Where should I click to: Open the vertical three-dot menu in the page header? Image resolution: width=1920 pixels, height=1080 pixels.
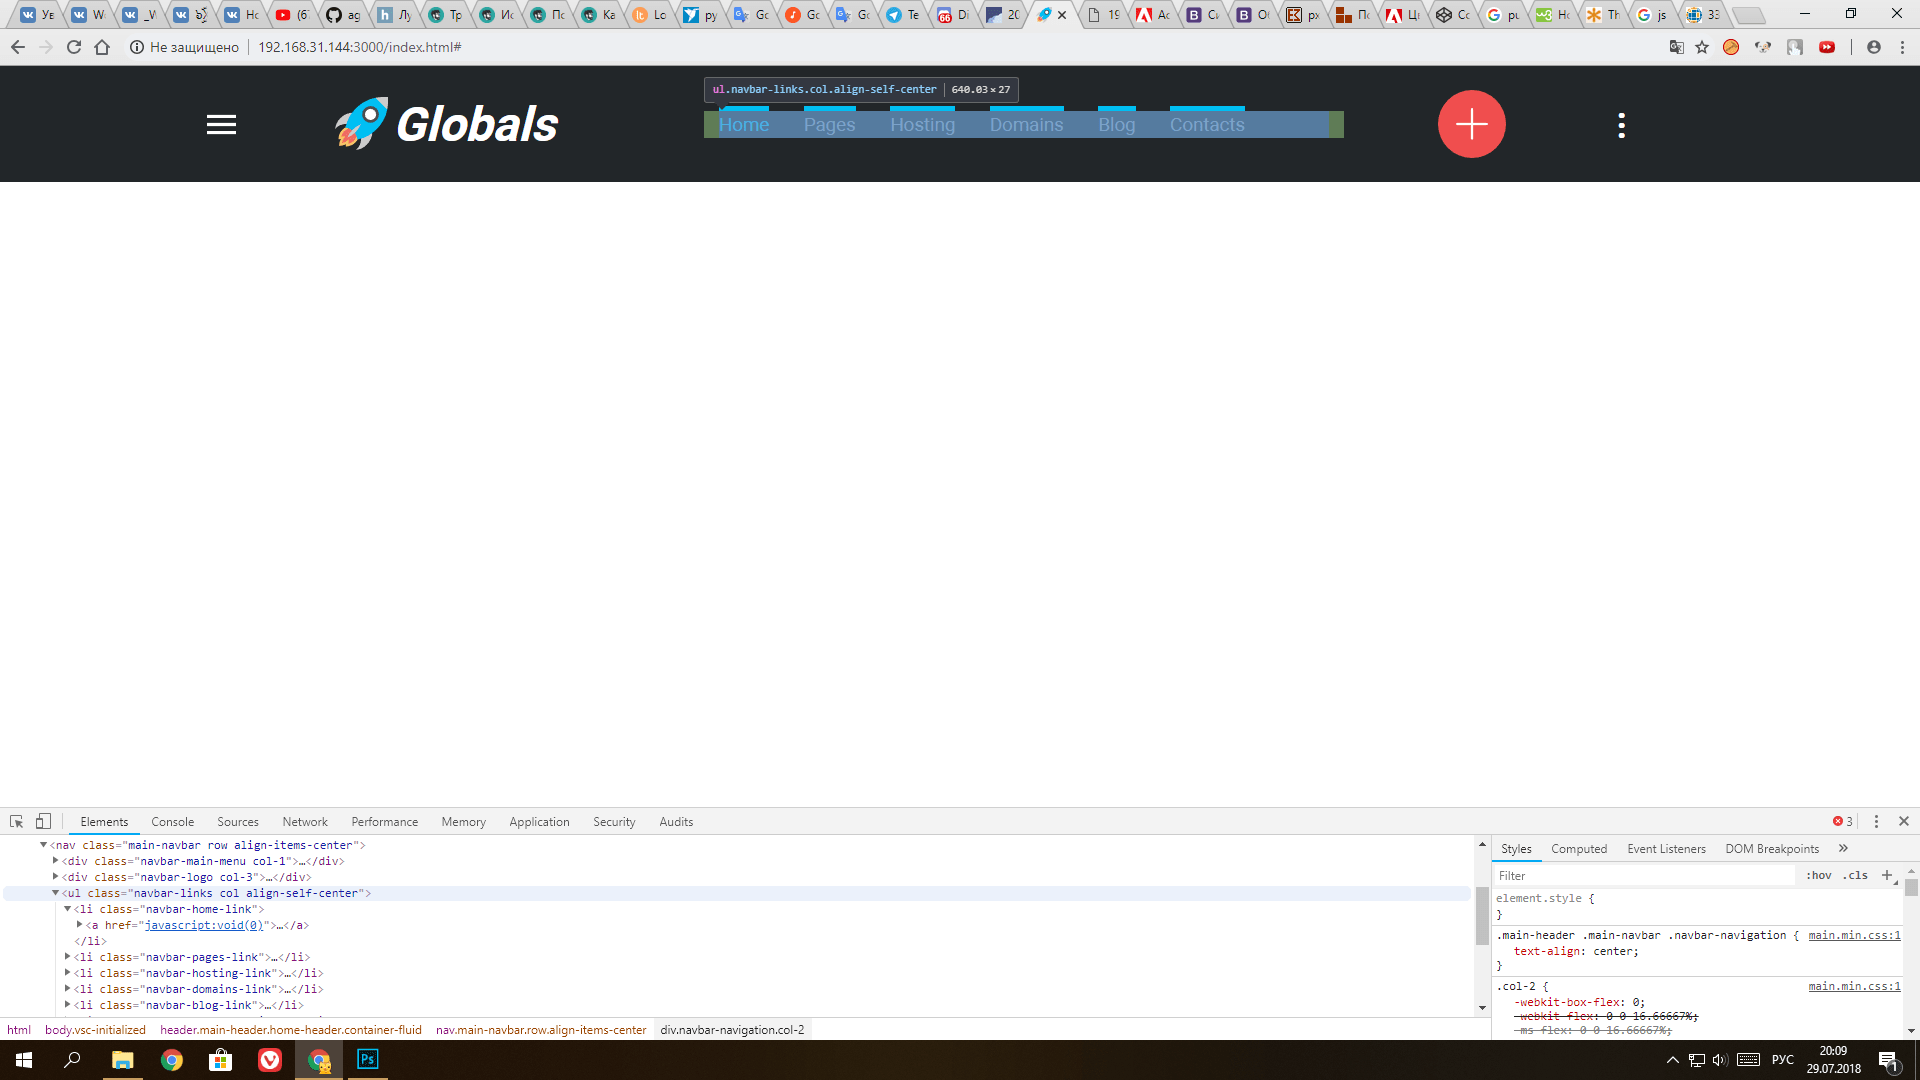(1621, 125)
